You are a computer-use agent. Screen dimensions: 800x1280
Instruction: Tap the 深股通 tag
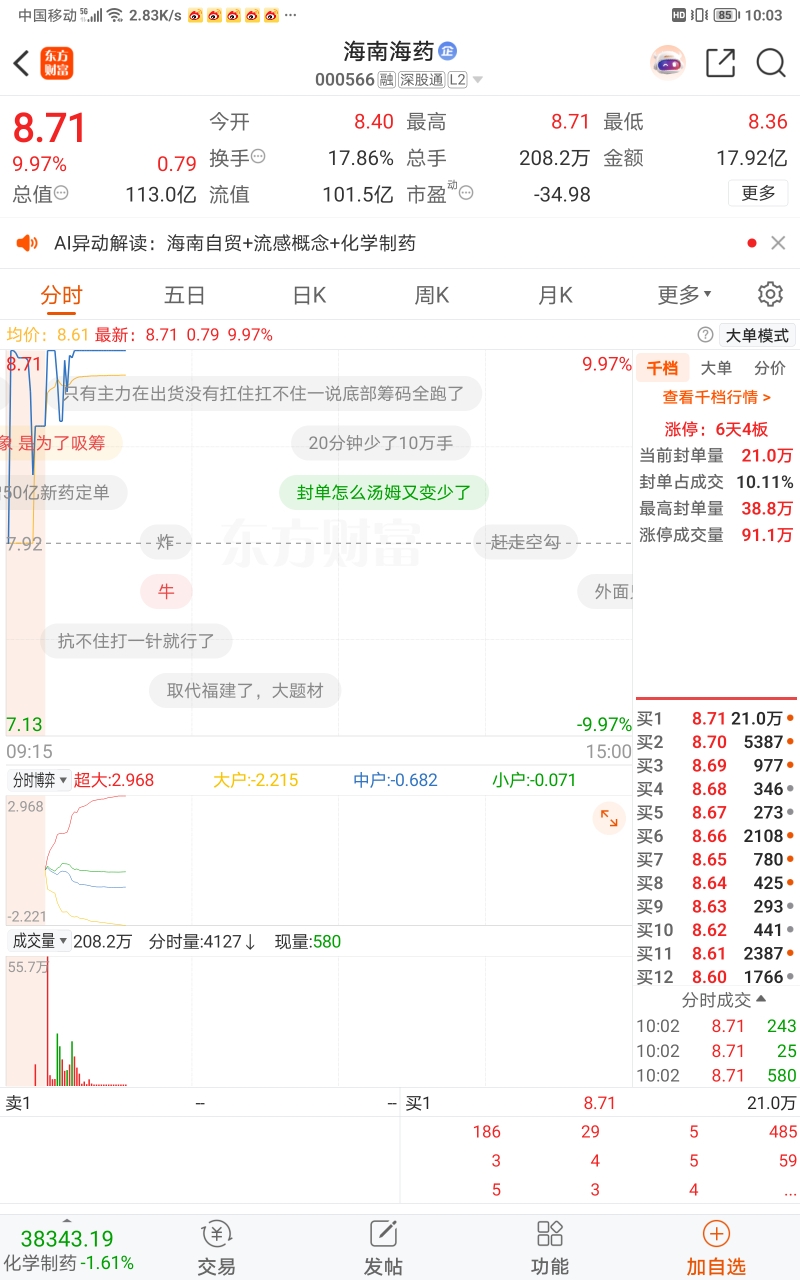421,80
